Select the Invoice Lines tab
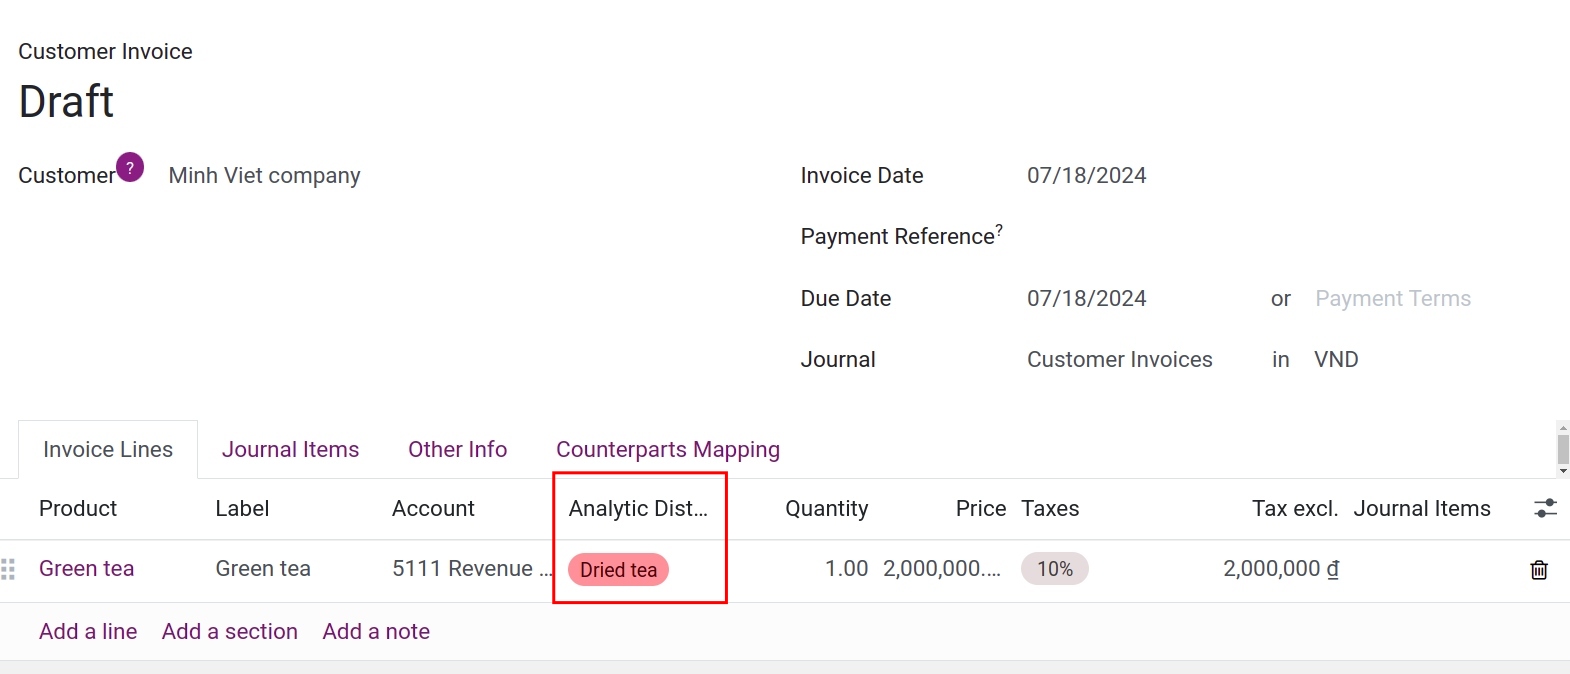Screen dimensions: 1570x674 (x=106, y=449)
